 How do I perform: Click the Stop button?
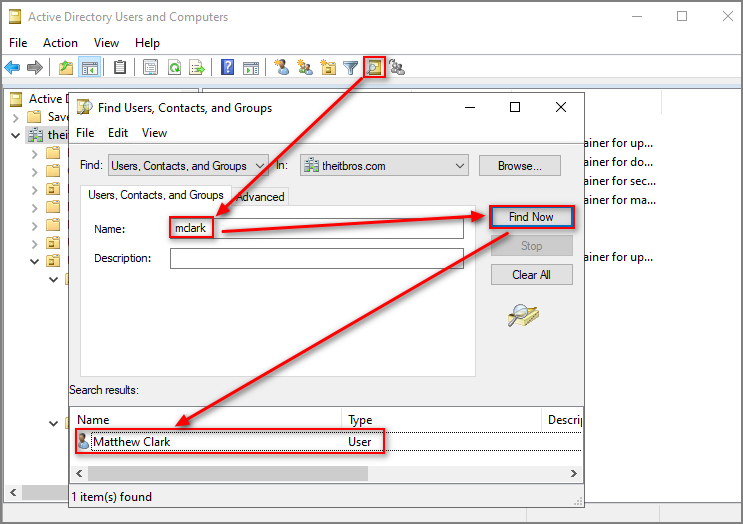click(531, 246)
